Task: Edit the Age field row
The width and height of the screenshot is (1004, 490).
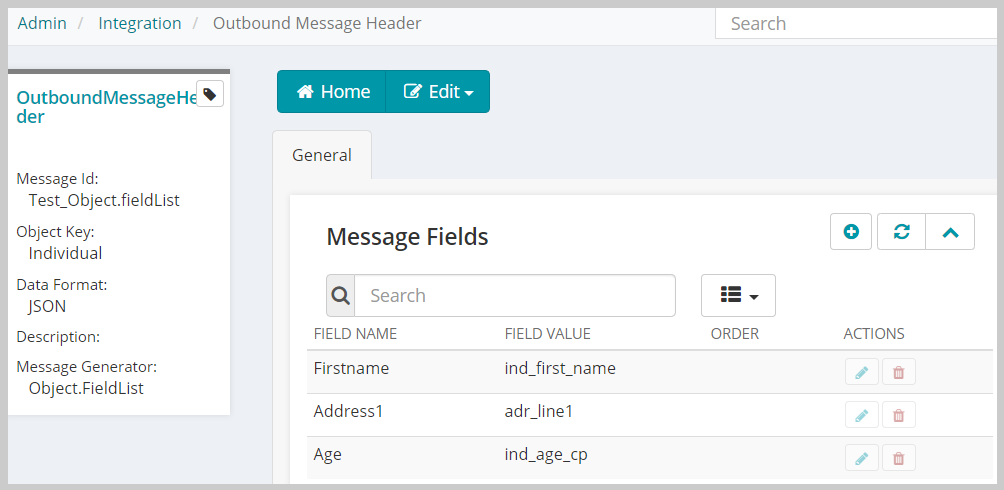Action: tap(862, 457)
